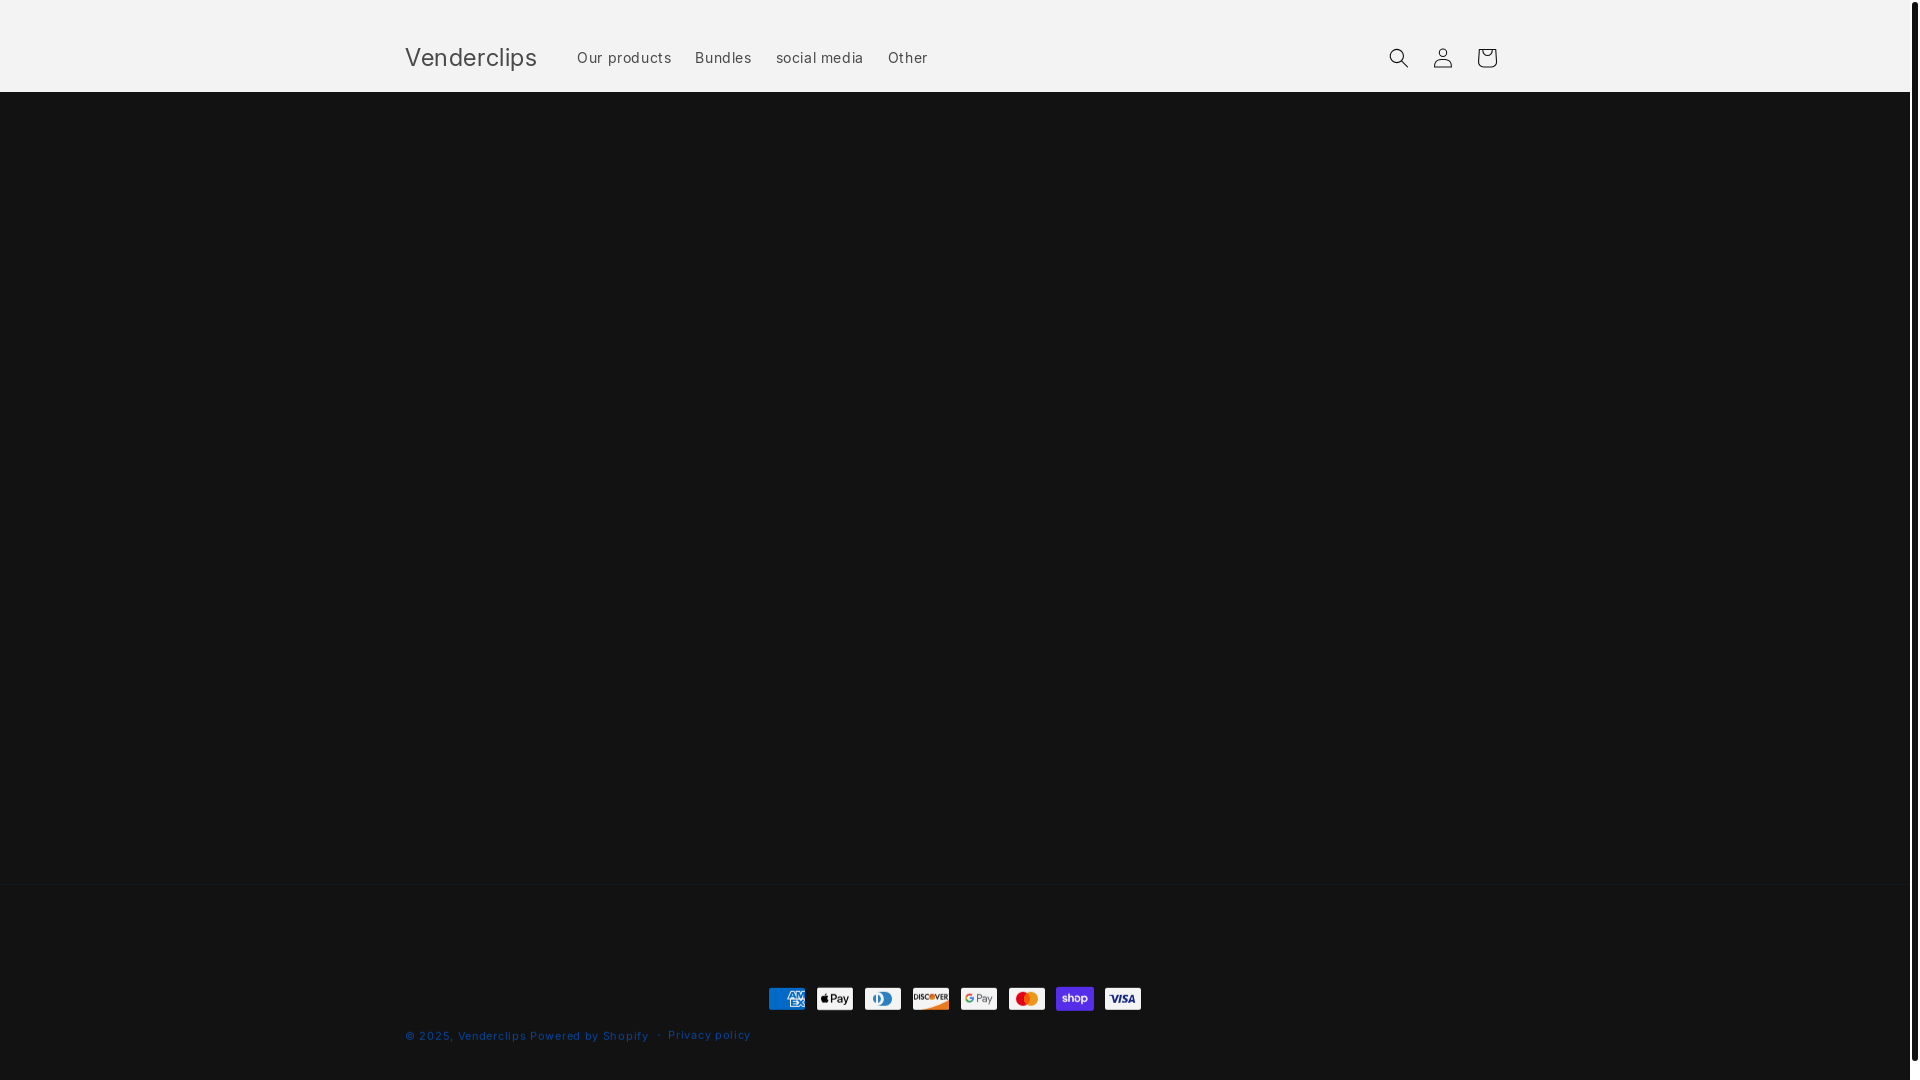Click the Diners Club payment icon
1920x1080 pixels.
883,999
